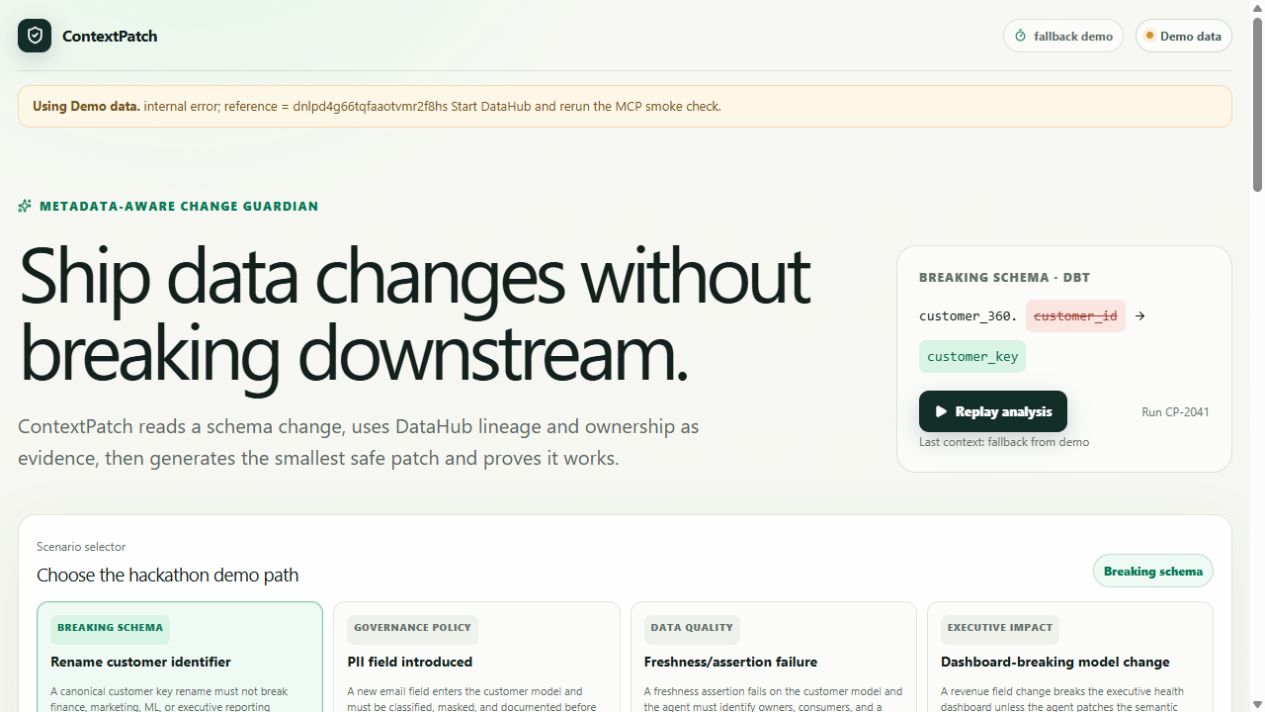Click the scrollbar down arrow
The image size is (1265, 712).
coord(1257,704)
